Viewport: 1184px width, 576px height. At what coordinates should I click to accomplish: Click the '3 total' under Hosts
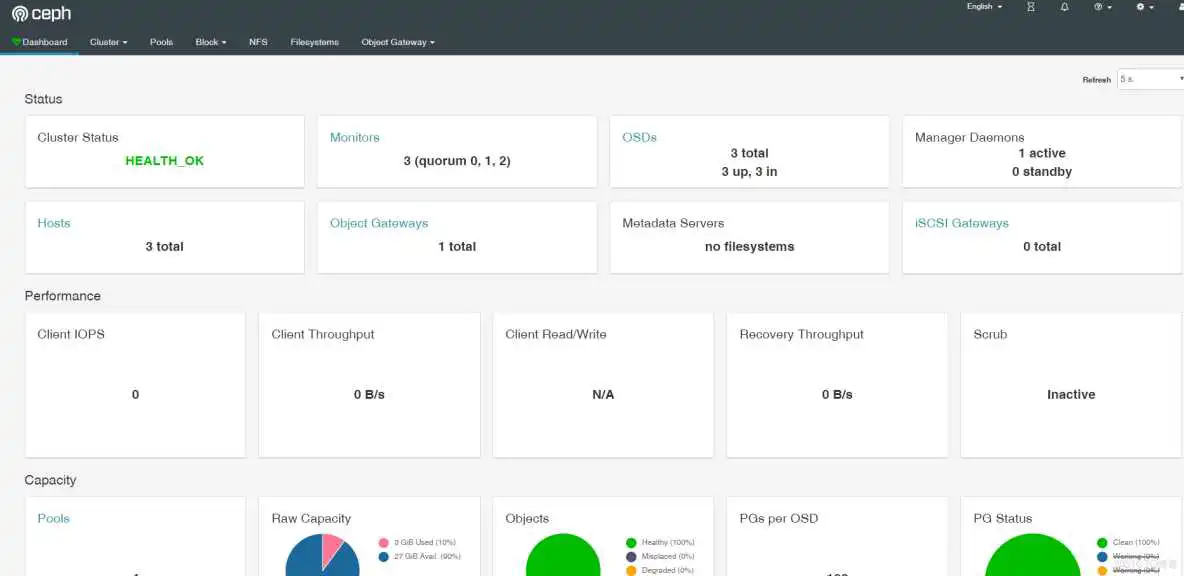165,247
